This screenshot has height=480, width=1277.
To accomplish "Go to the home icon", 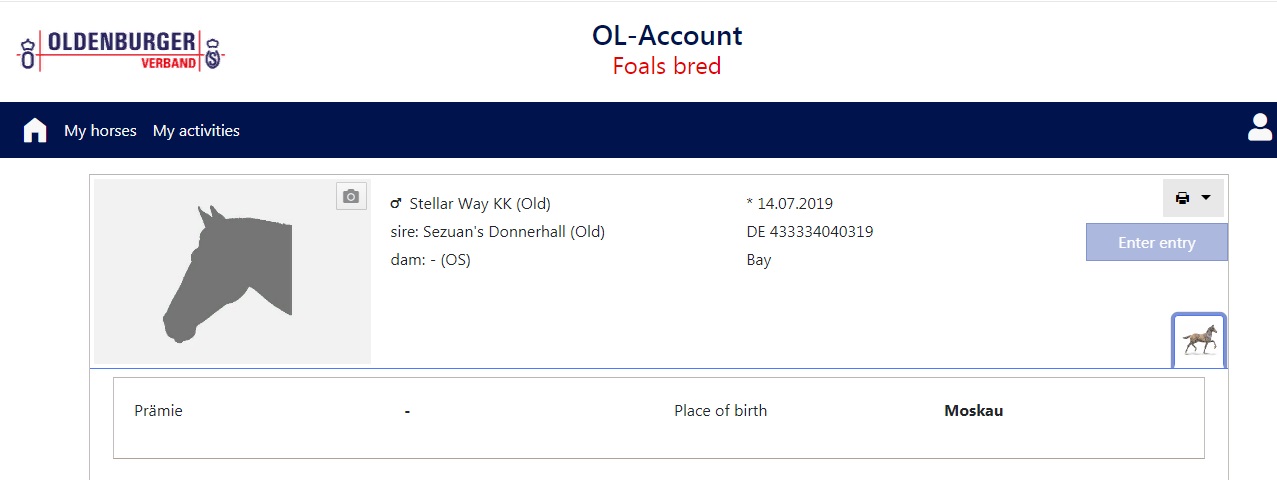I will 35,130.
